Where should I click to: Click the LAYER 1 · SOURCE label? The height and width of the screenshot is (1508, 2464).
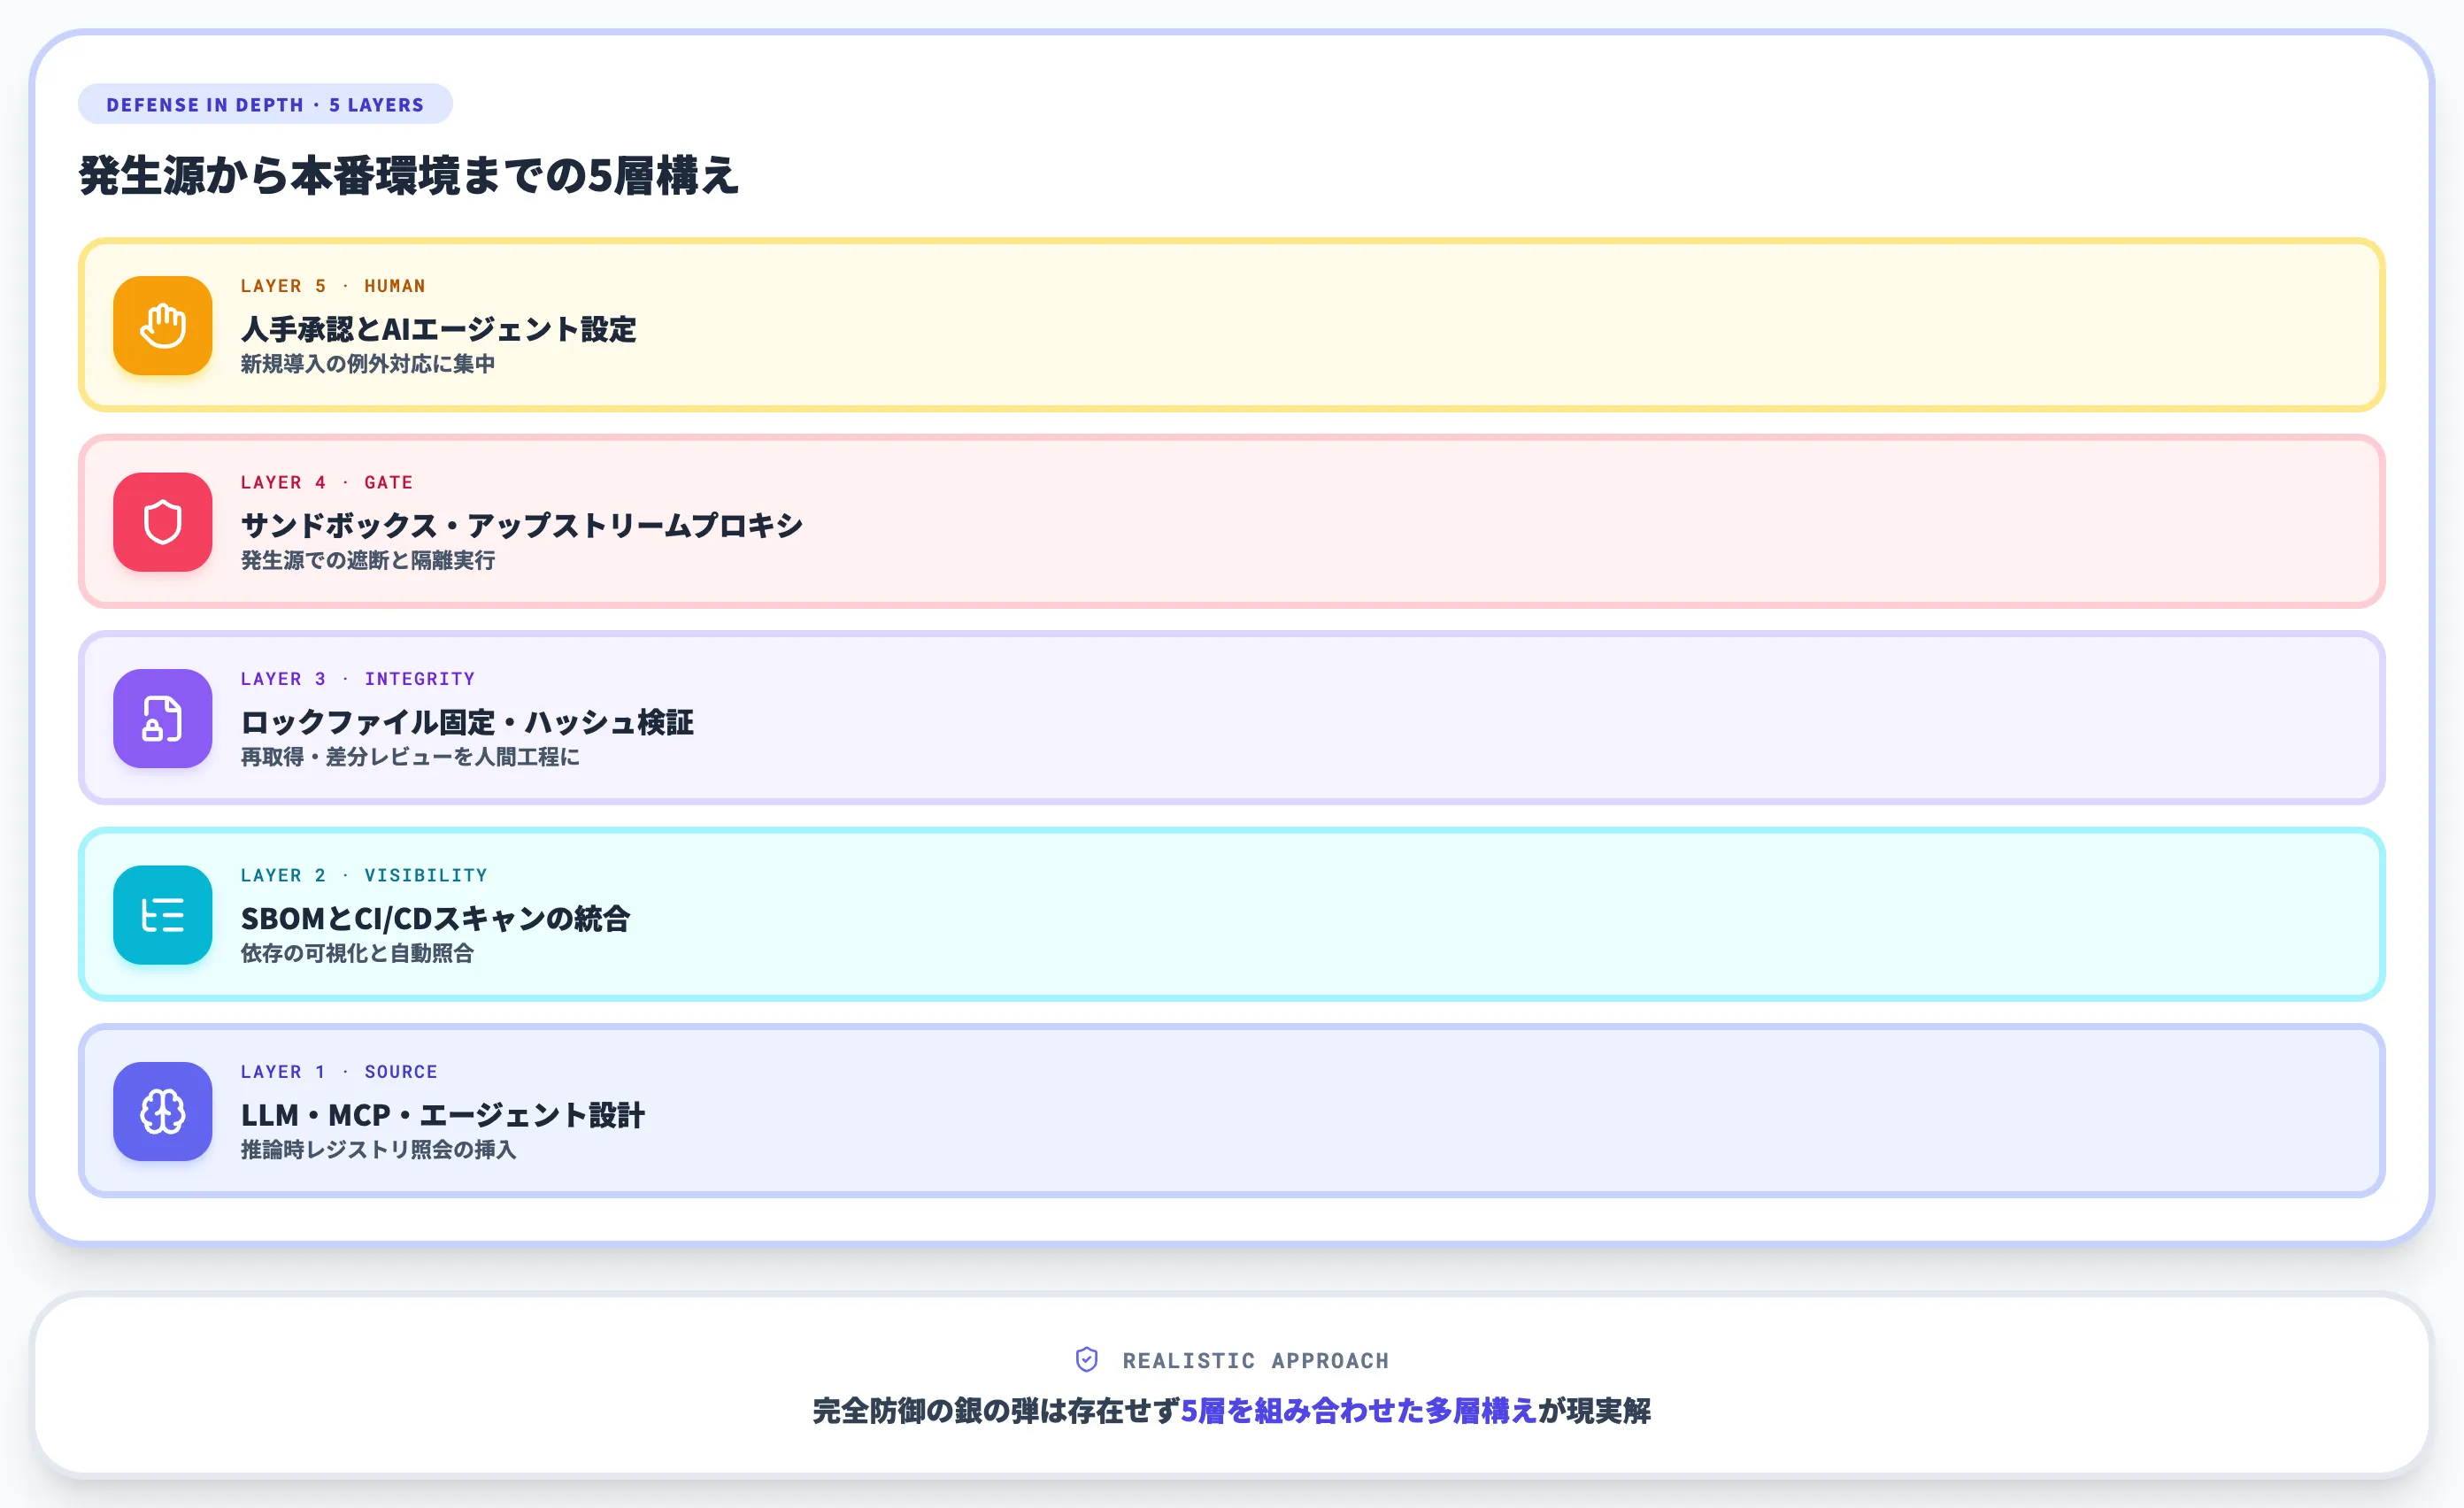339,1071
